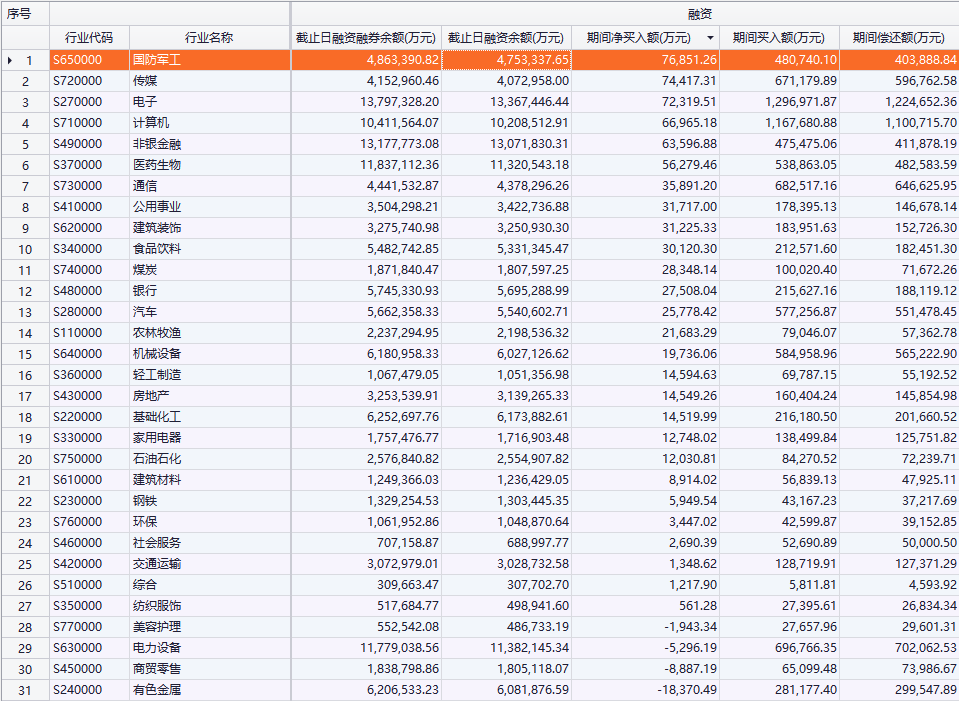Click row number 10 in the index column
The image size is (959, 701).
(x=26, y=249)
